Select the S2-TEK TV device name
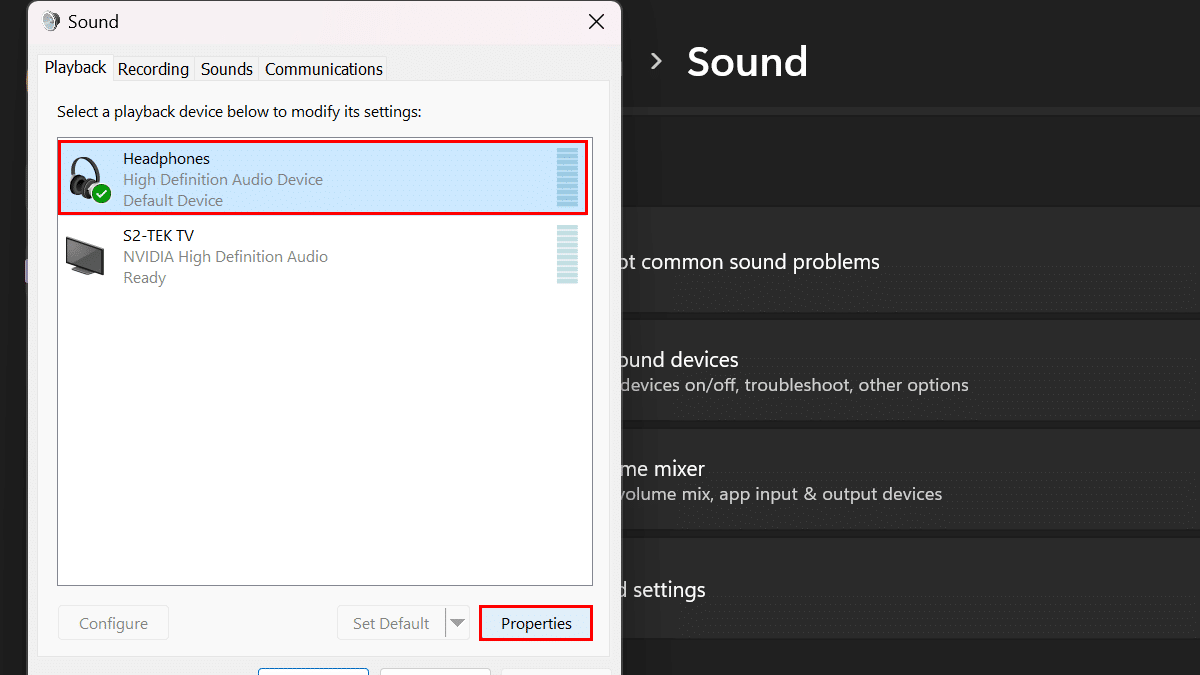Viewport: 1200px width, 675px height. [x=158, y=235]
